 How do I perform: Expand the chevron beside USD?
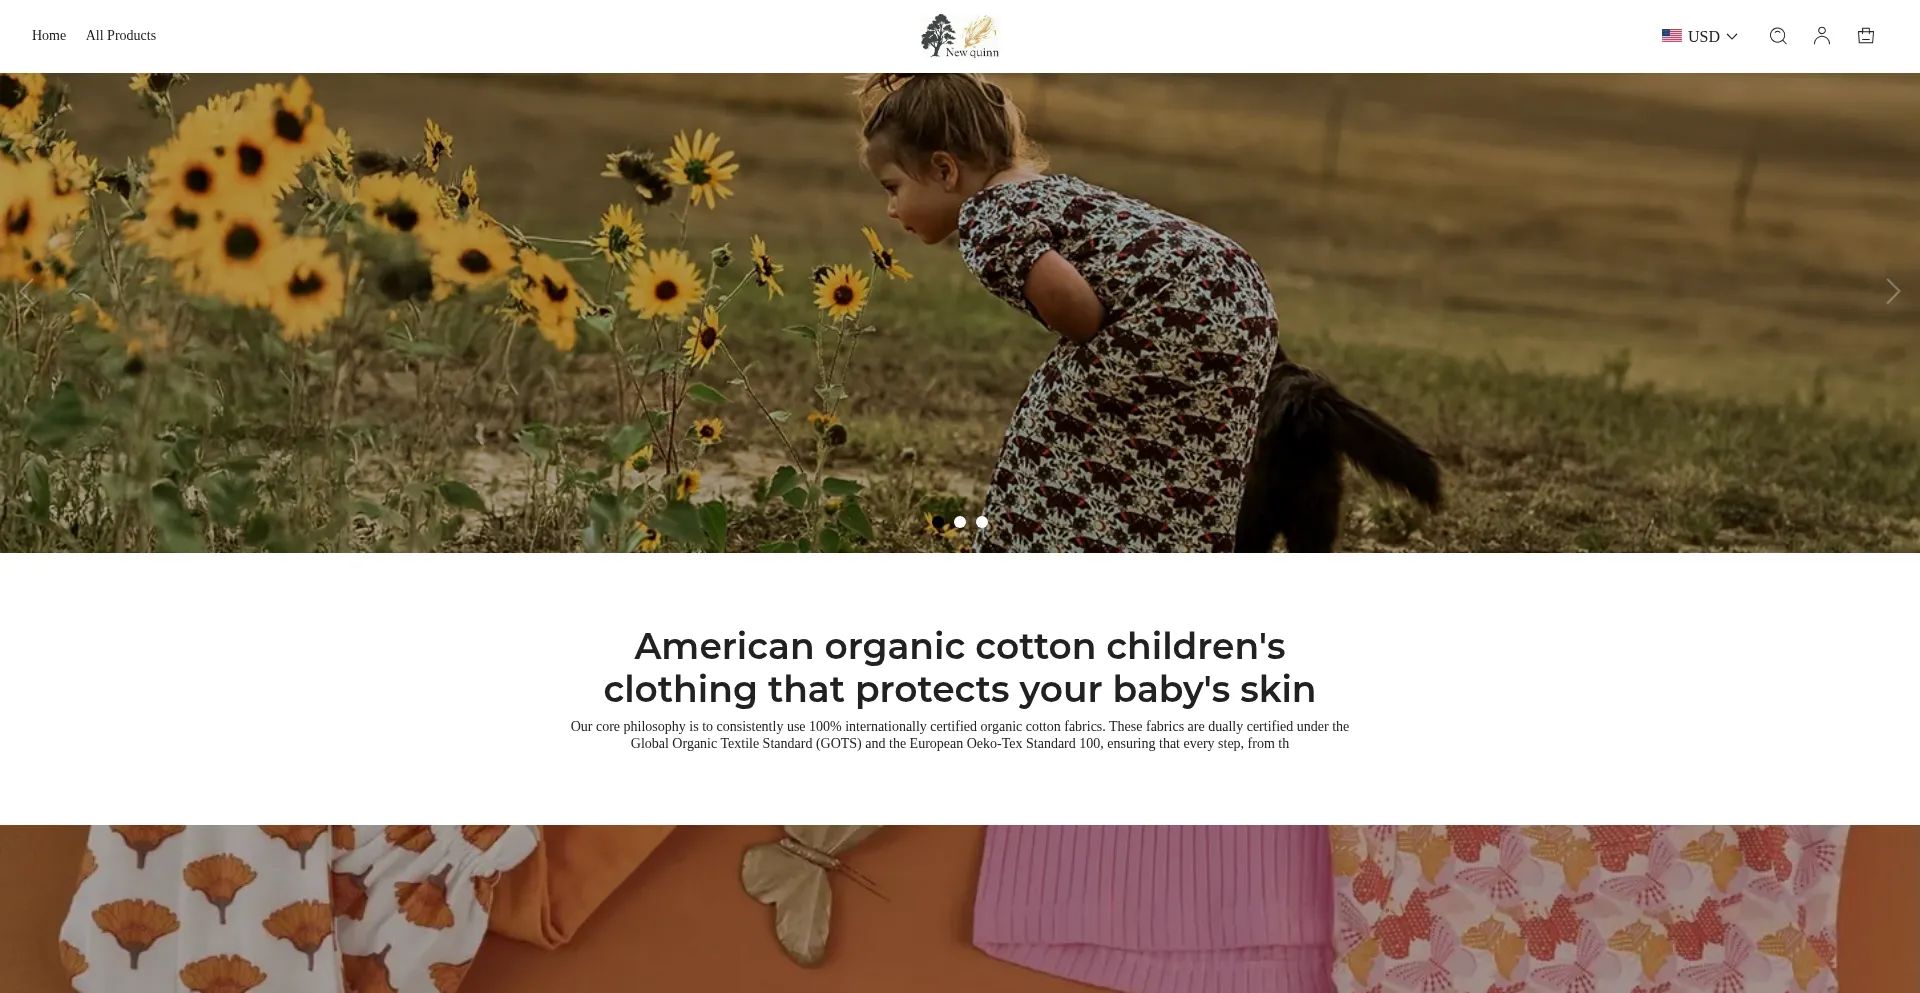[x=1732, y=36]
